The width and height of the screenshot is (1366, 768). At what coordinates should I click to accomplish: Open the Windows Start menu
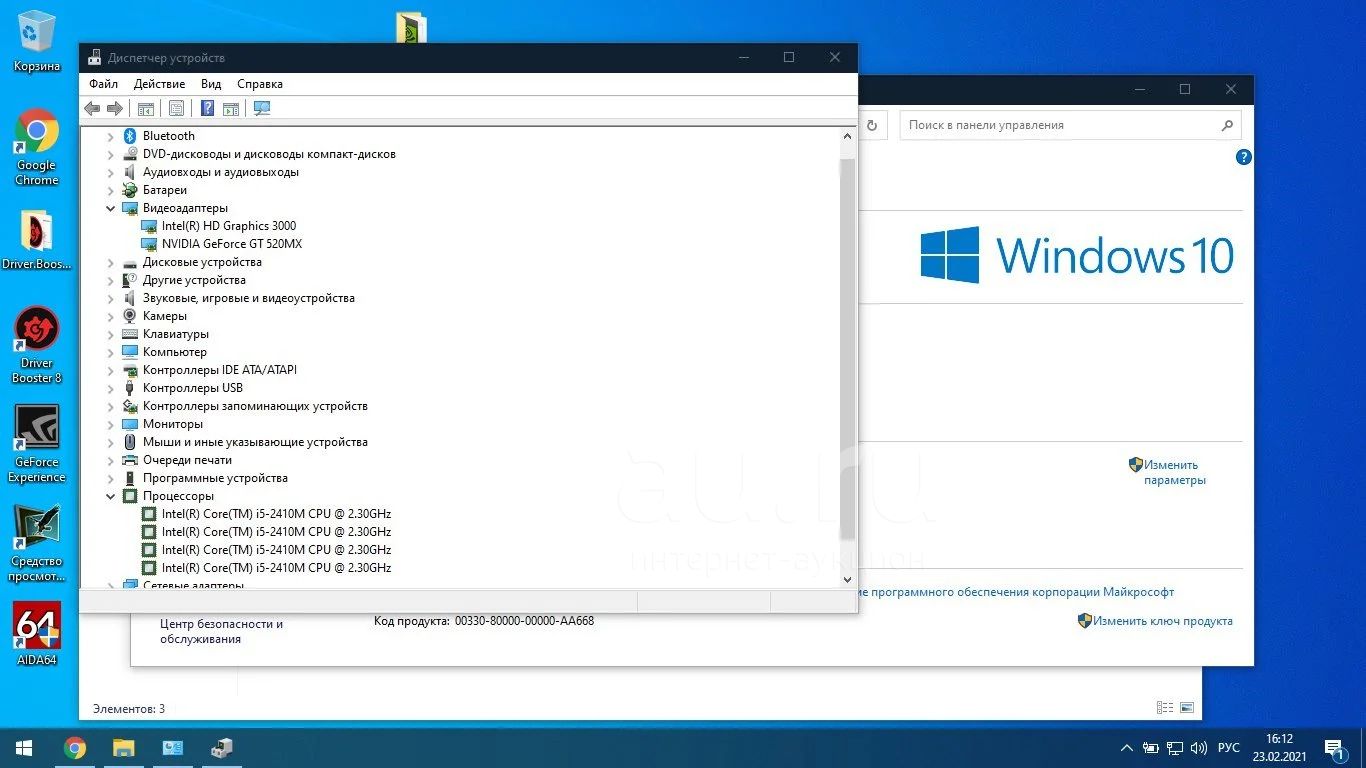click(x=24, y=748)
